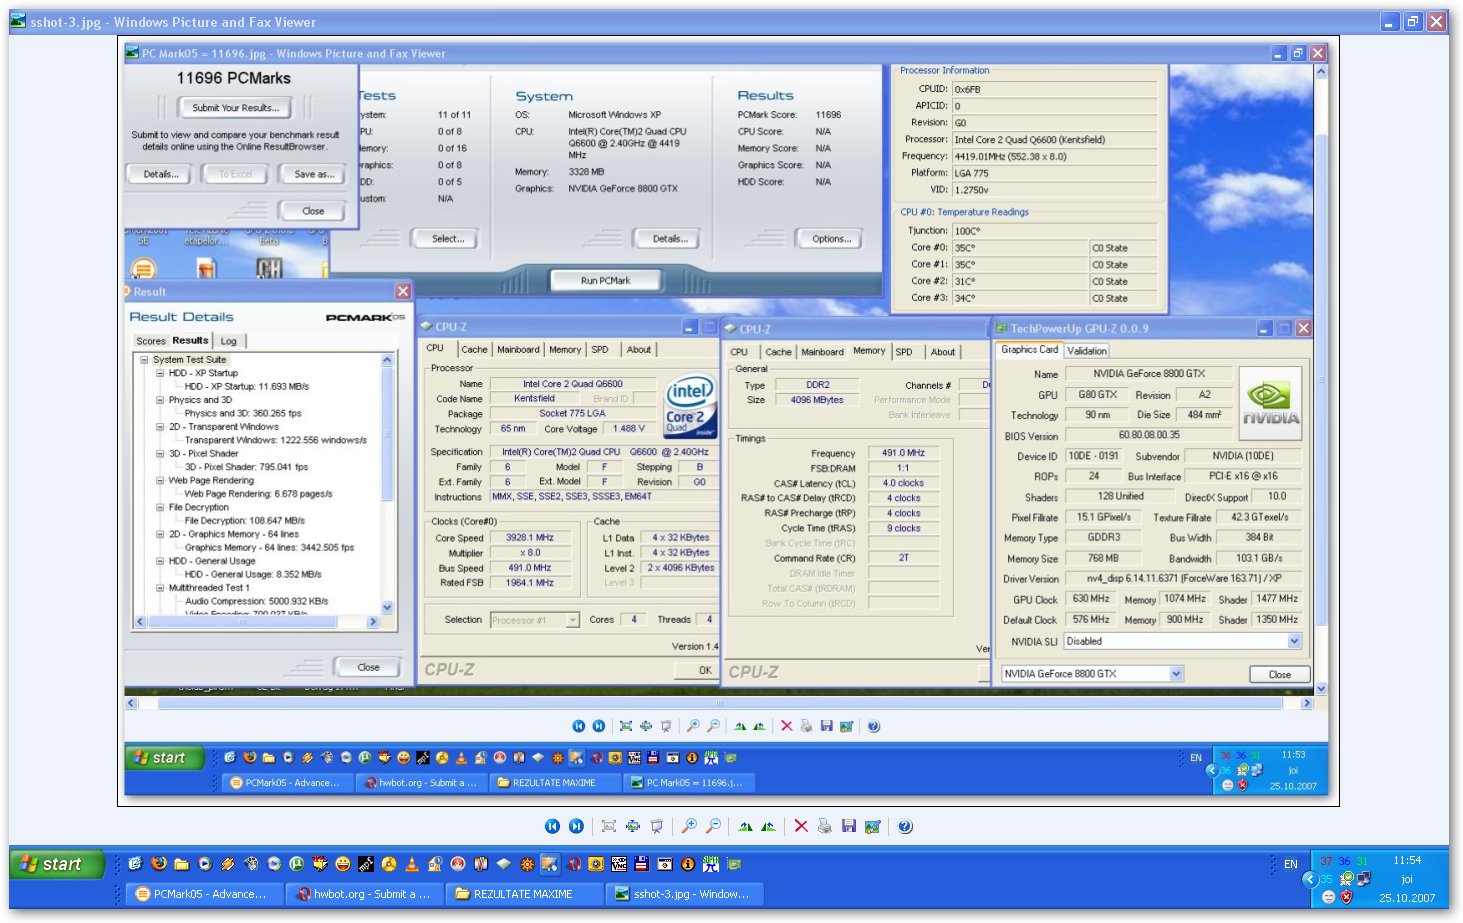This screenshot has width=1463, height=923.
Task: Zoom in using outer viewer magnifier plus
Action: 689,826
